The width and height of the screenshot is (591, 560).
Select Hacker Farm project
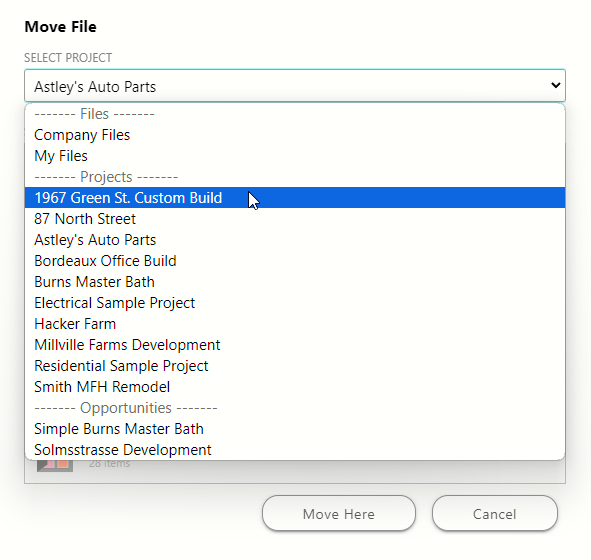(x=295, y=324)
